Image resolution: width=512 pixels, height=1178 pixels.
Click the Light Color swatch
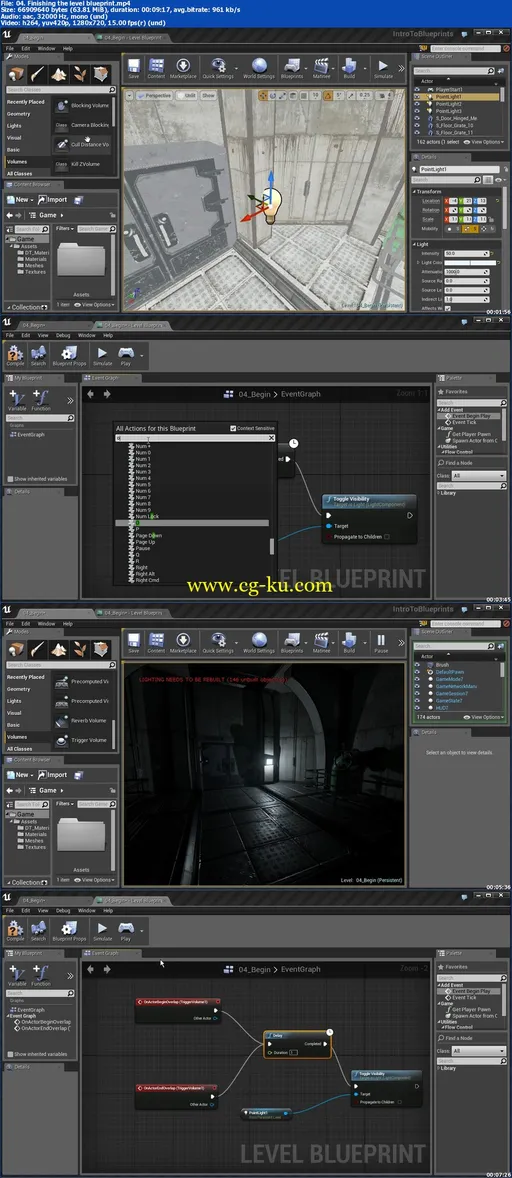468,262
